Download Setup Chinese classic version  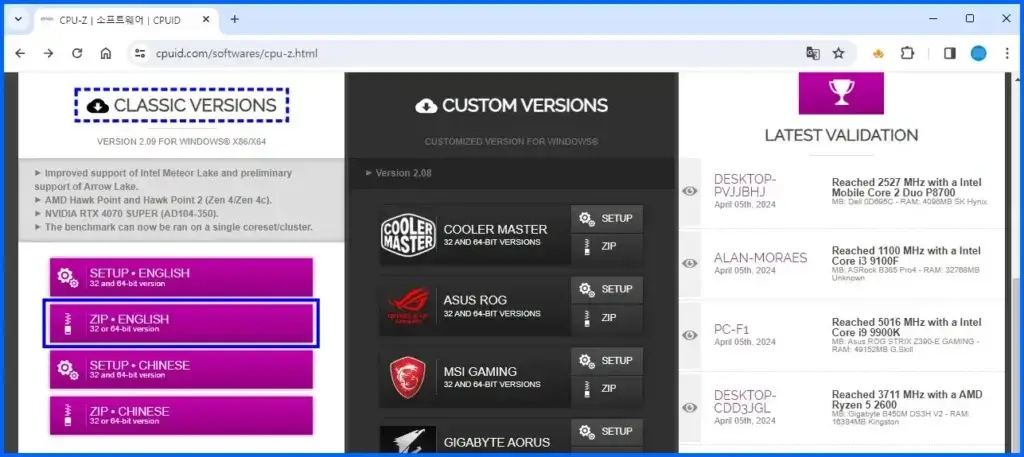(x=182, y=369)
